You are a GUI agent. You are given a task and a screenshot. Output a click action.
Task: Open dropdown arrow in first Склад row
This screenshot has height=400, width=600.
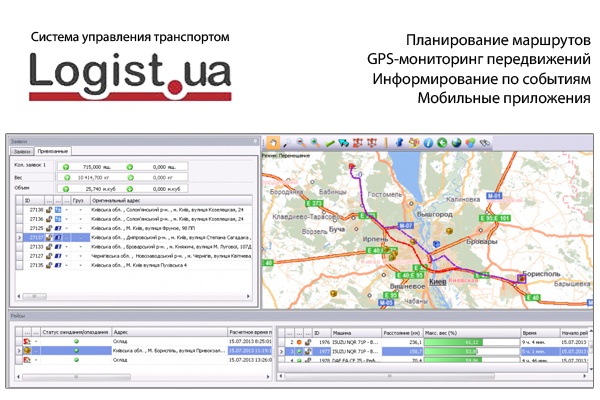click(36, 341)
